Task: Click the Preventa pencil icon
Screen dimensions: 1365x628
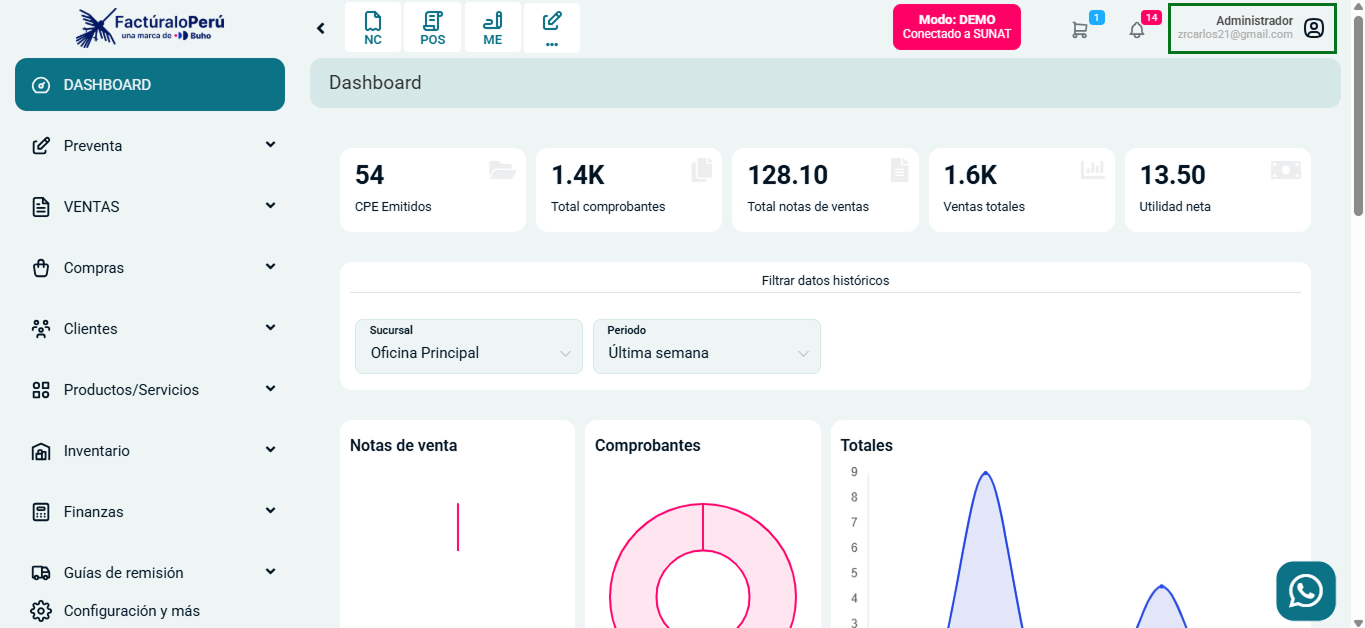Action: point(40,145)
